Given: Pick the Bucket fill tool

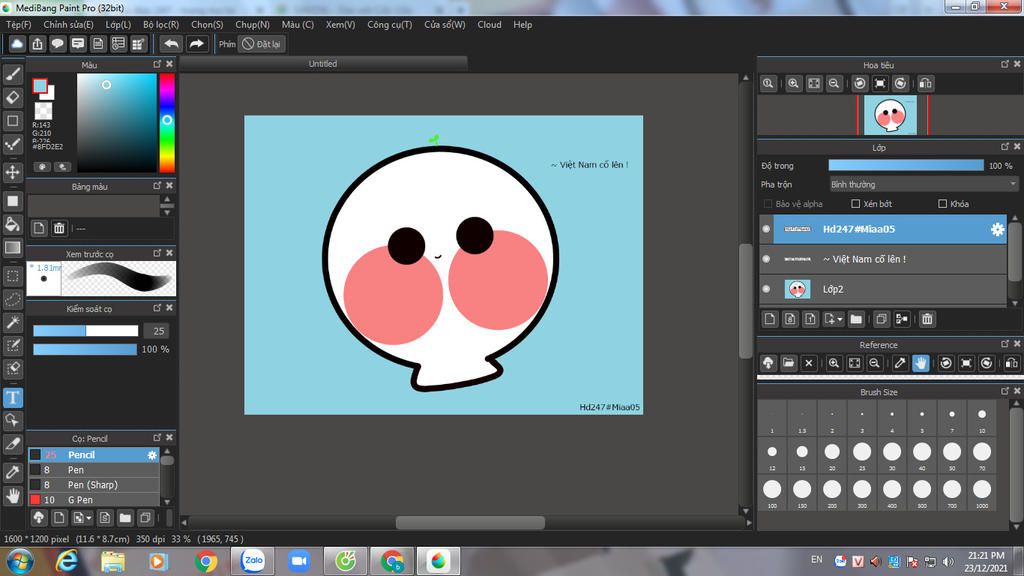Looking at the screenshot, I should pyautogui.click(x=13, y=224).
